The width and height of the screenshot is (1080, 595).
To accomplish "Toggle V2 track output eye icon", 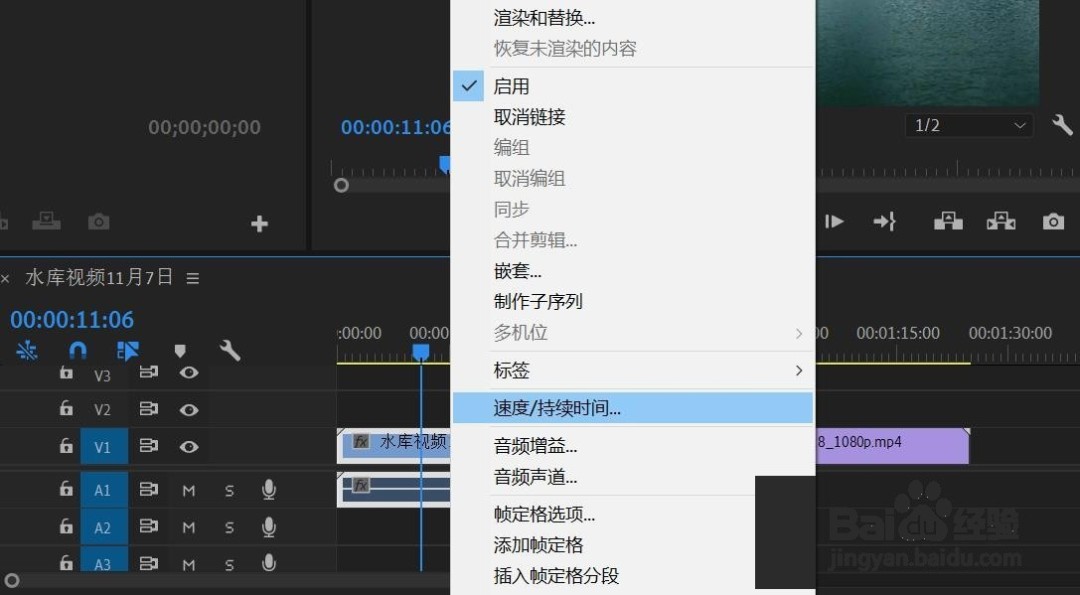I will pos(189,410).
